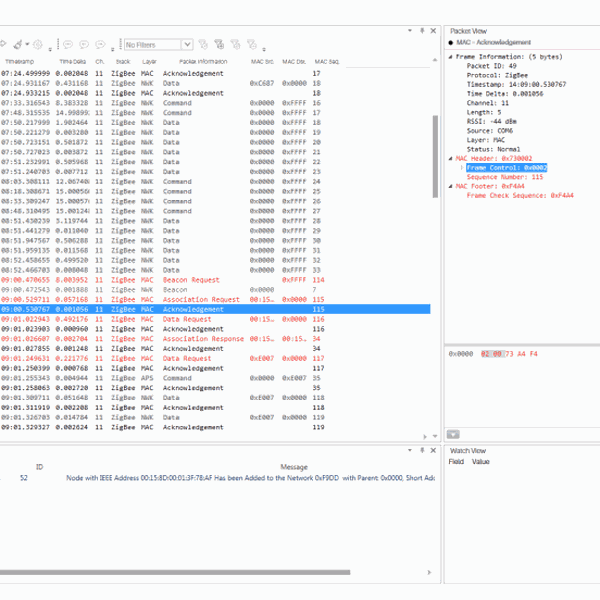Screen dimensions: 600x600
Task: Click the first speech bubble comment icon
Action: click(x=67, y=44)
